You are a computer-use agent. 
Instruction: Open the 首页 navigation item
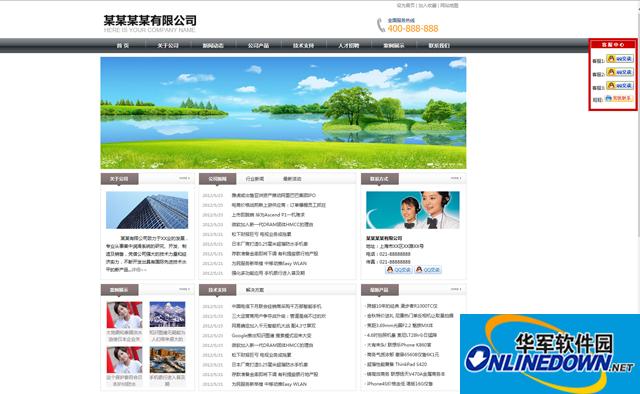122,45
